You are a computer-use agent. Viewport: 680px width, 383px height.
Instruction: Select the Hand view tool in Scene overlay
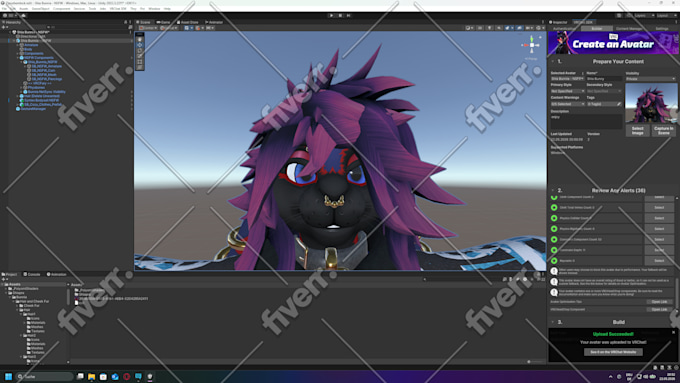point(140,39)
